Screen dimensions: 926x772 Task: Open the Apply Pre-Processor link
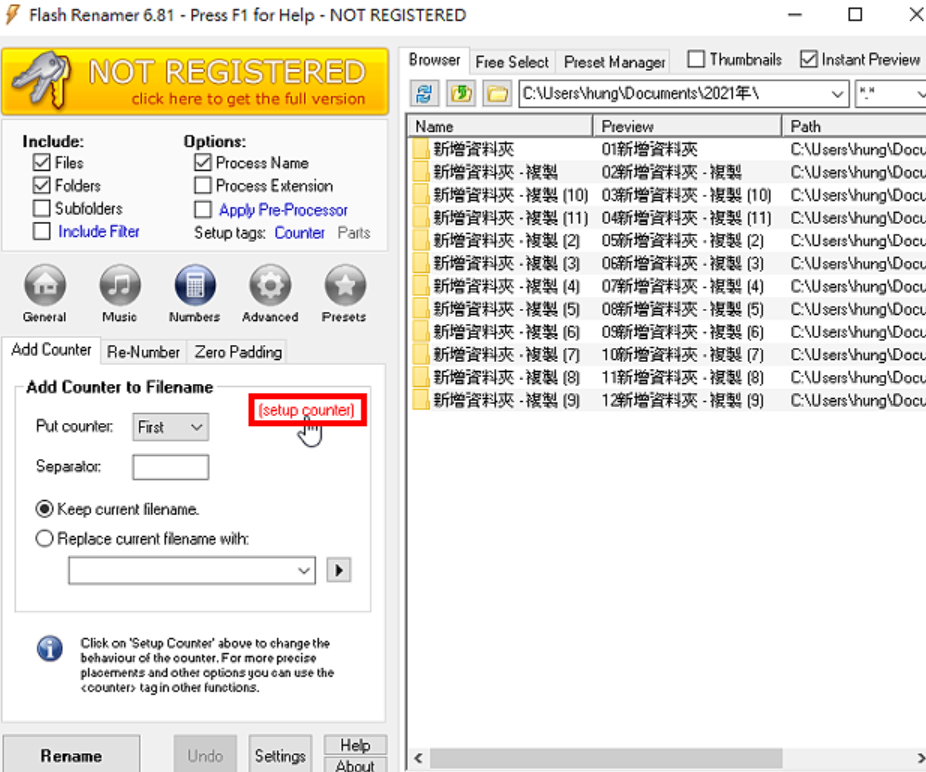click(283, 210)
